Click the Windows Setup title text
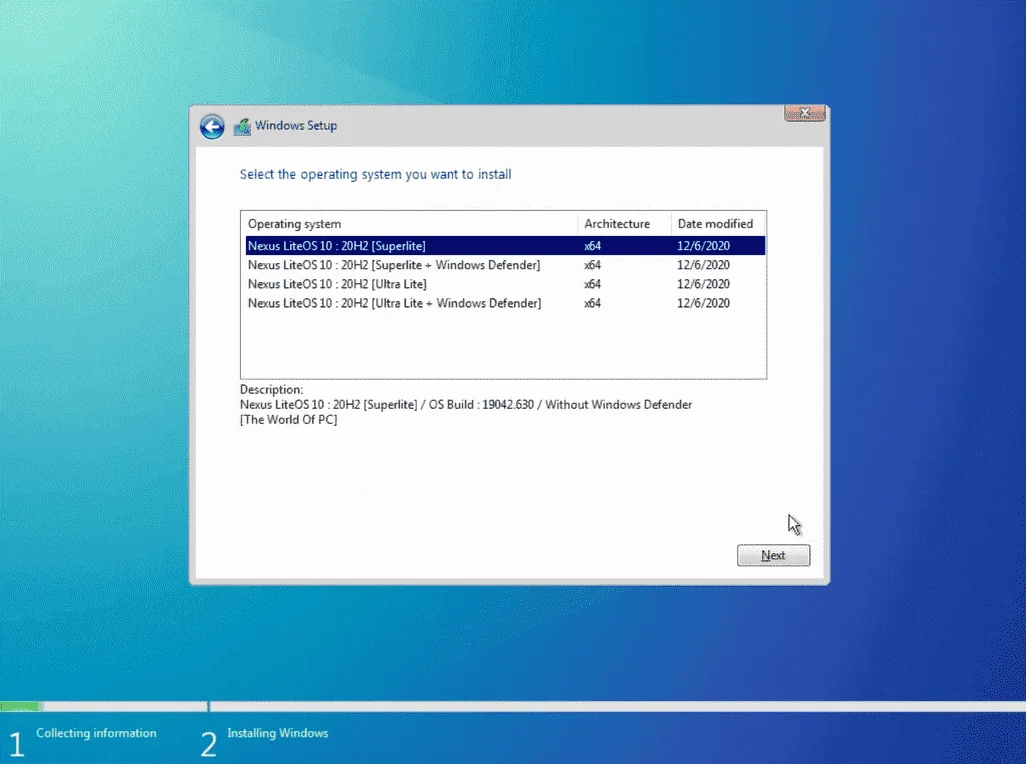Viewport: 1026px width, 764px height. click(296, 126)
